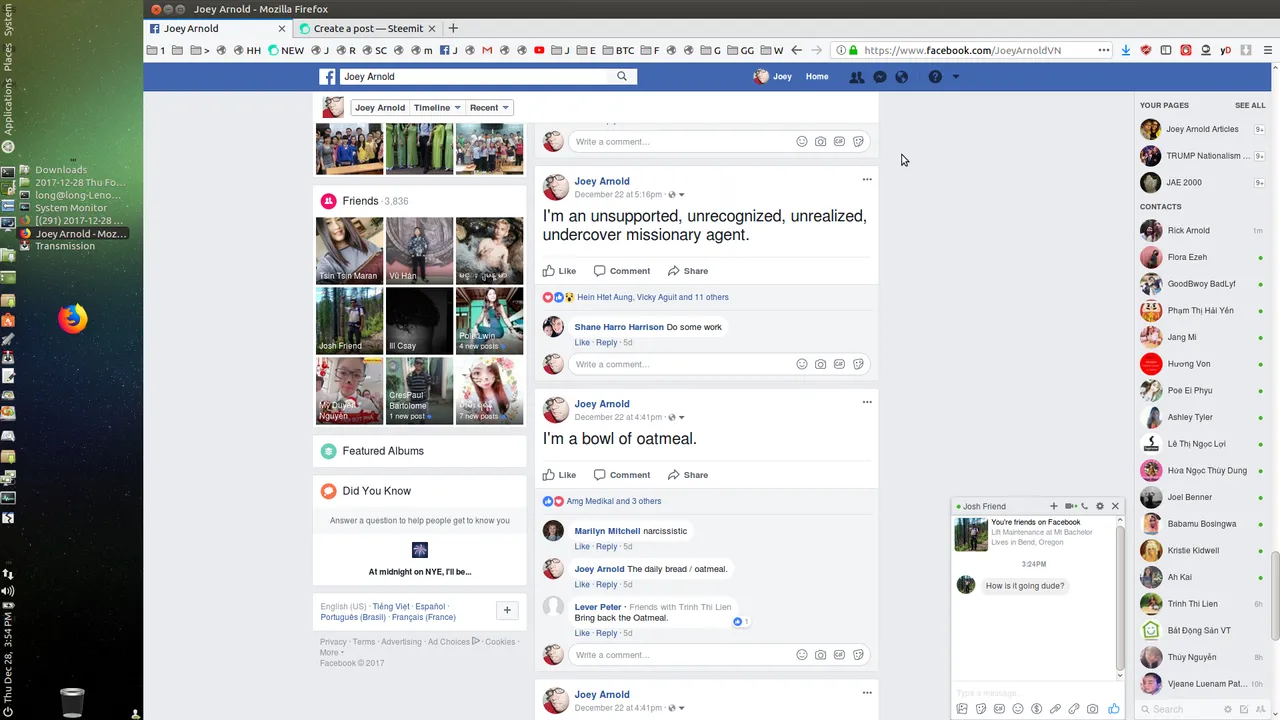Open the account menu arrow in Facebook header

pos(956,77)
